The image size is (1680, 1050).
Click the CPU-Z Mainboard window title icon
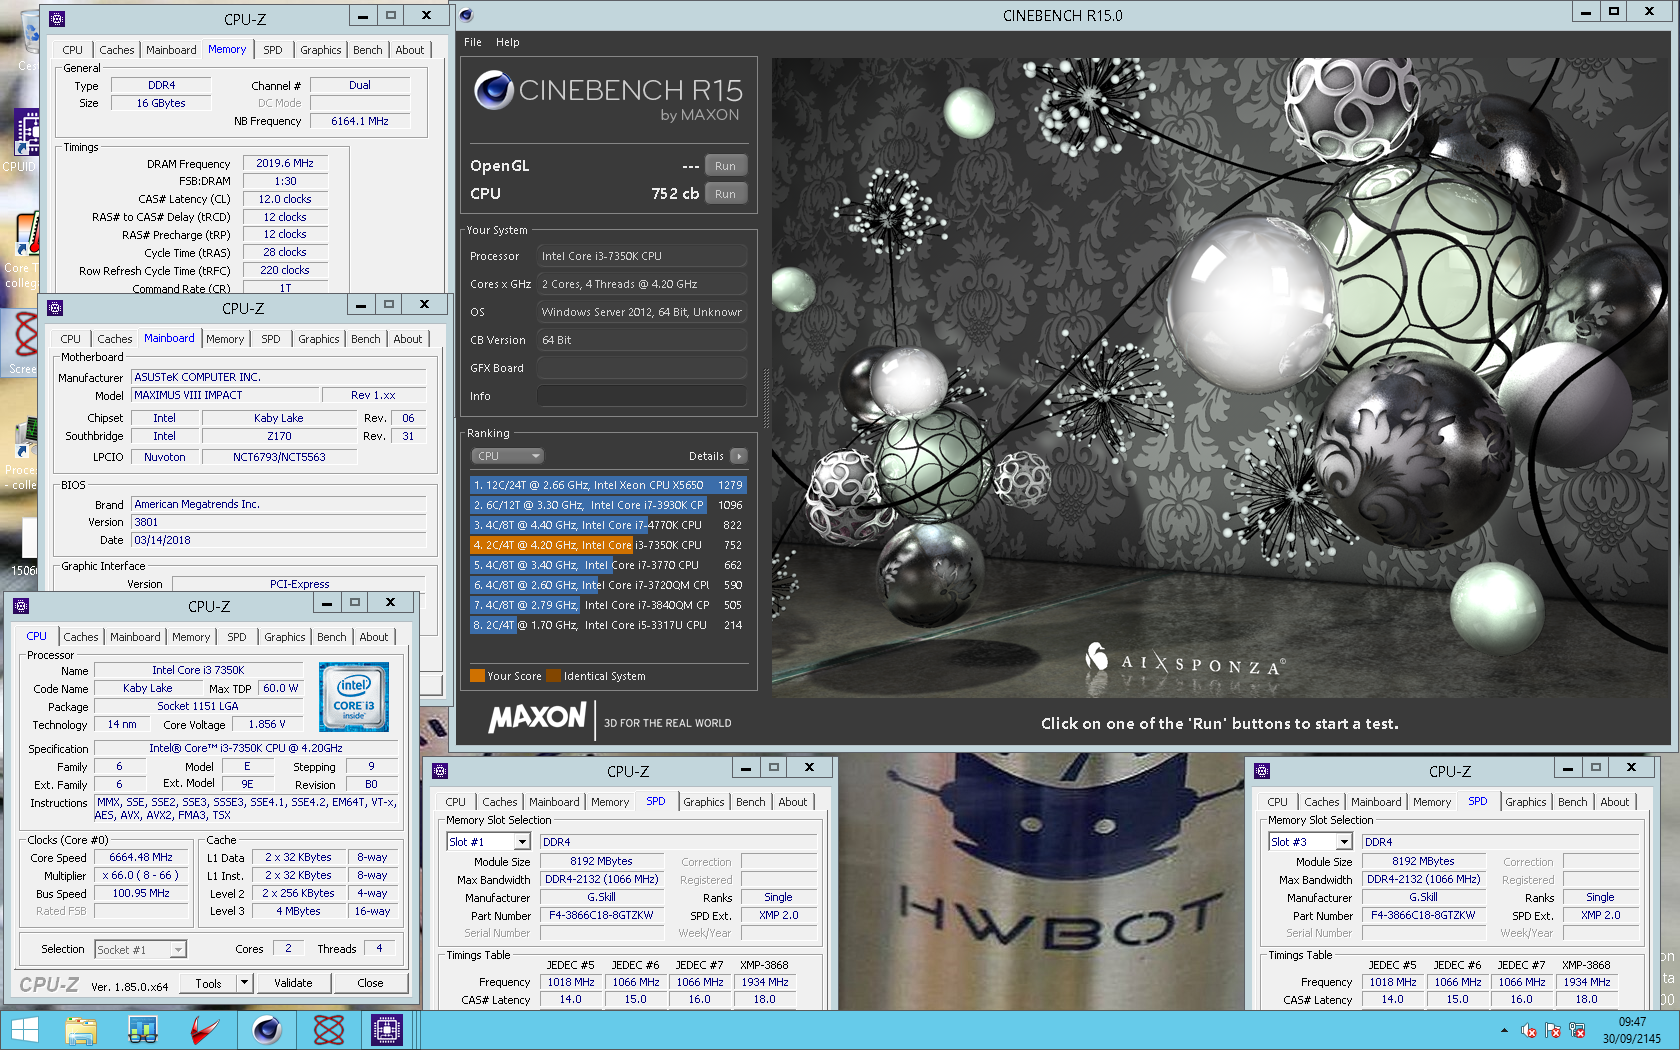(x=55, y=308)
